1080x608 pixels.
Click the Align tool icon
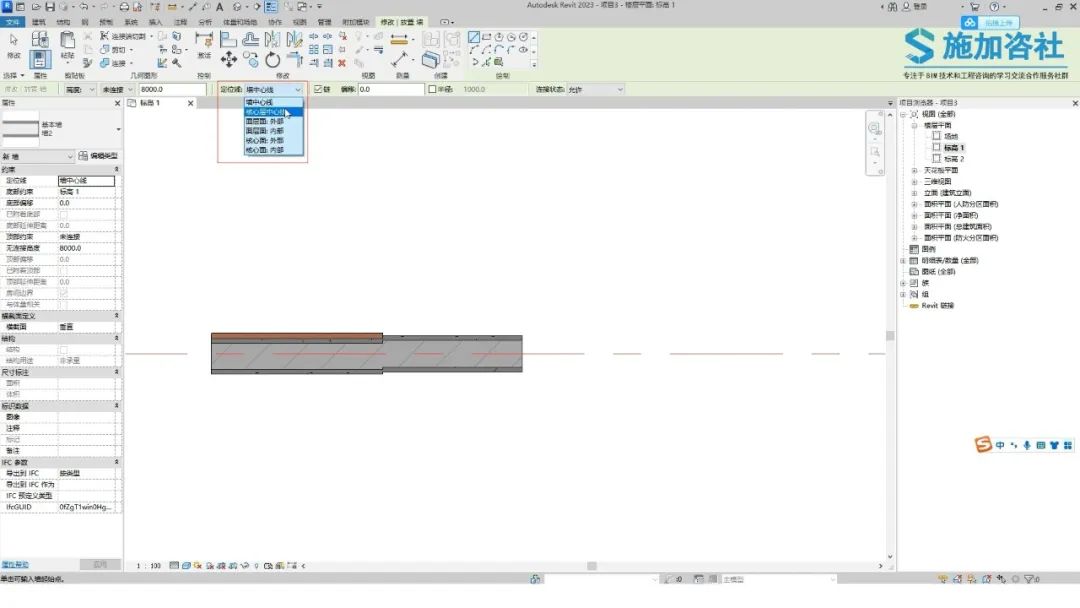tap(229, 39)
